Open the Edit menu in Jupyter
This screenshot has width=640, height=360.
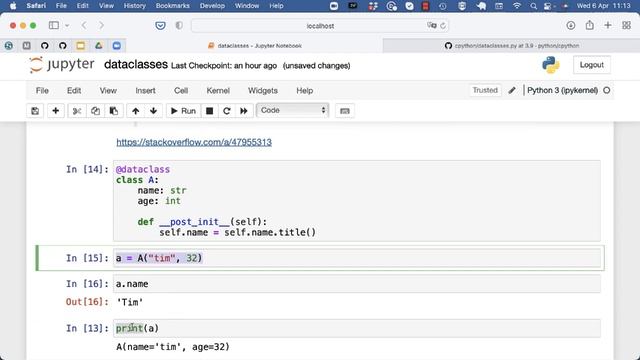pyautogui.click(x=74, y=91)
